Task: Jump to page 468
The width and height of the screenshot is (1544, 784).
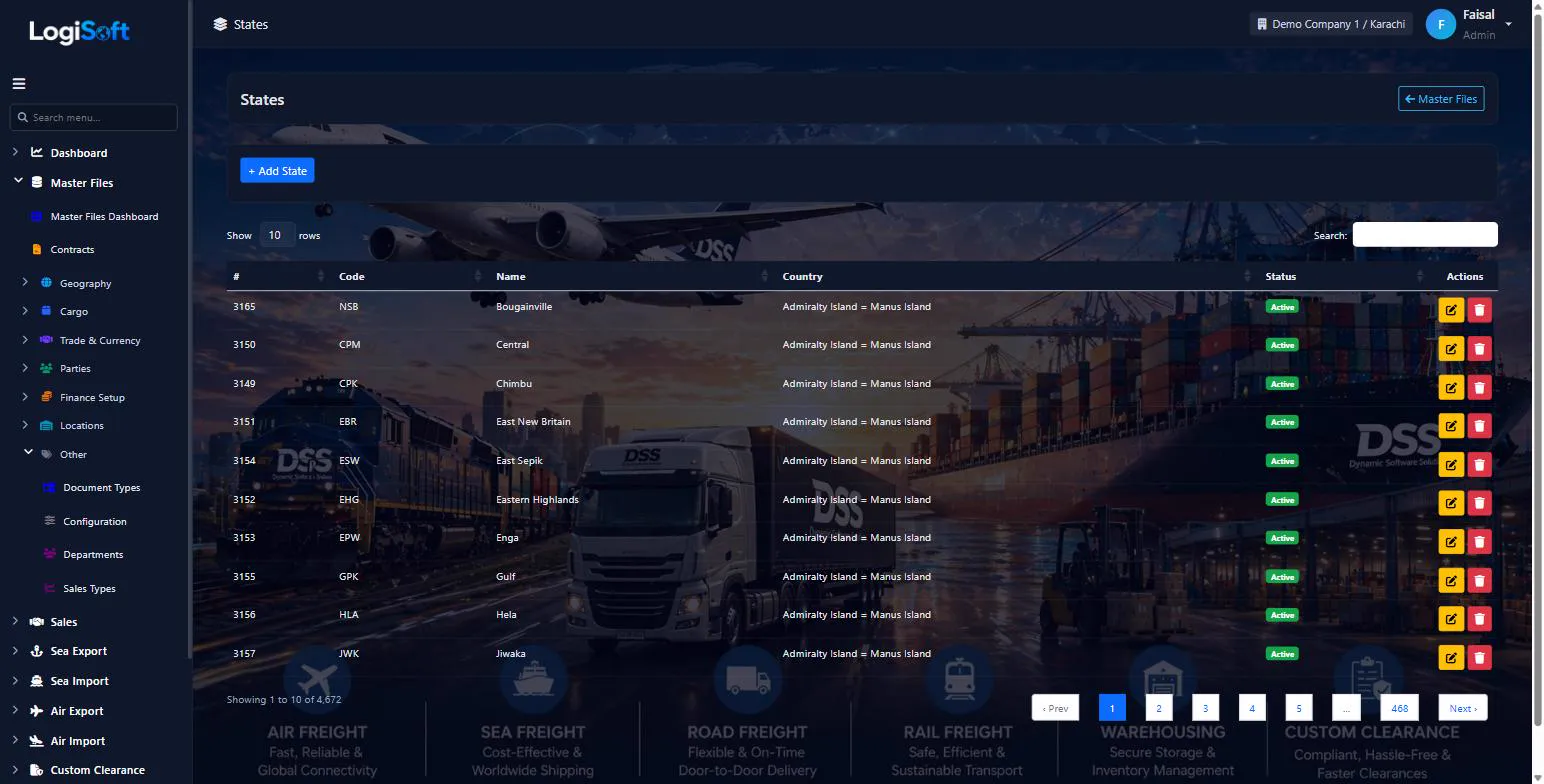Action: (1400, 708)
